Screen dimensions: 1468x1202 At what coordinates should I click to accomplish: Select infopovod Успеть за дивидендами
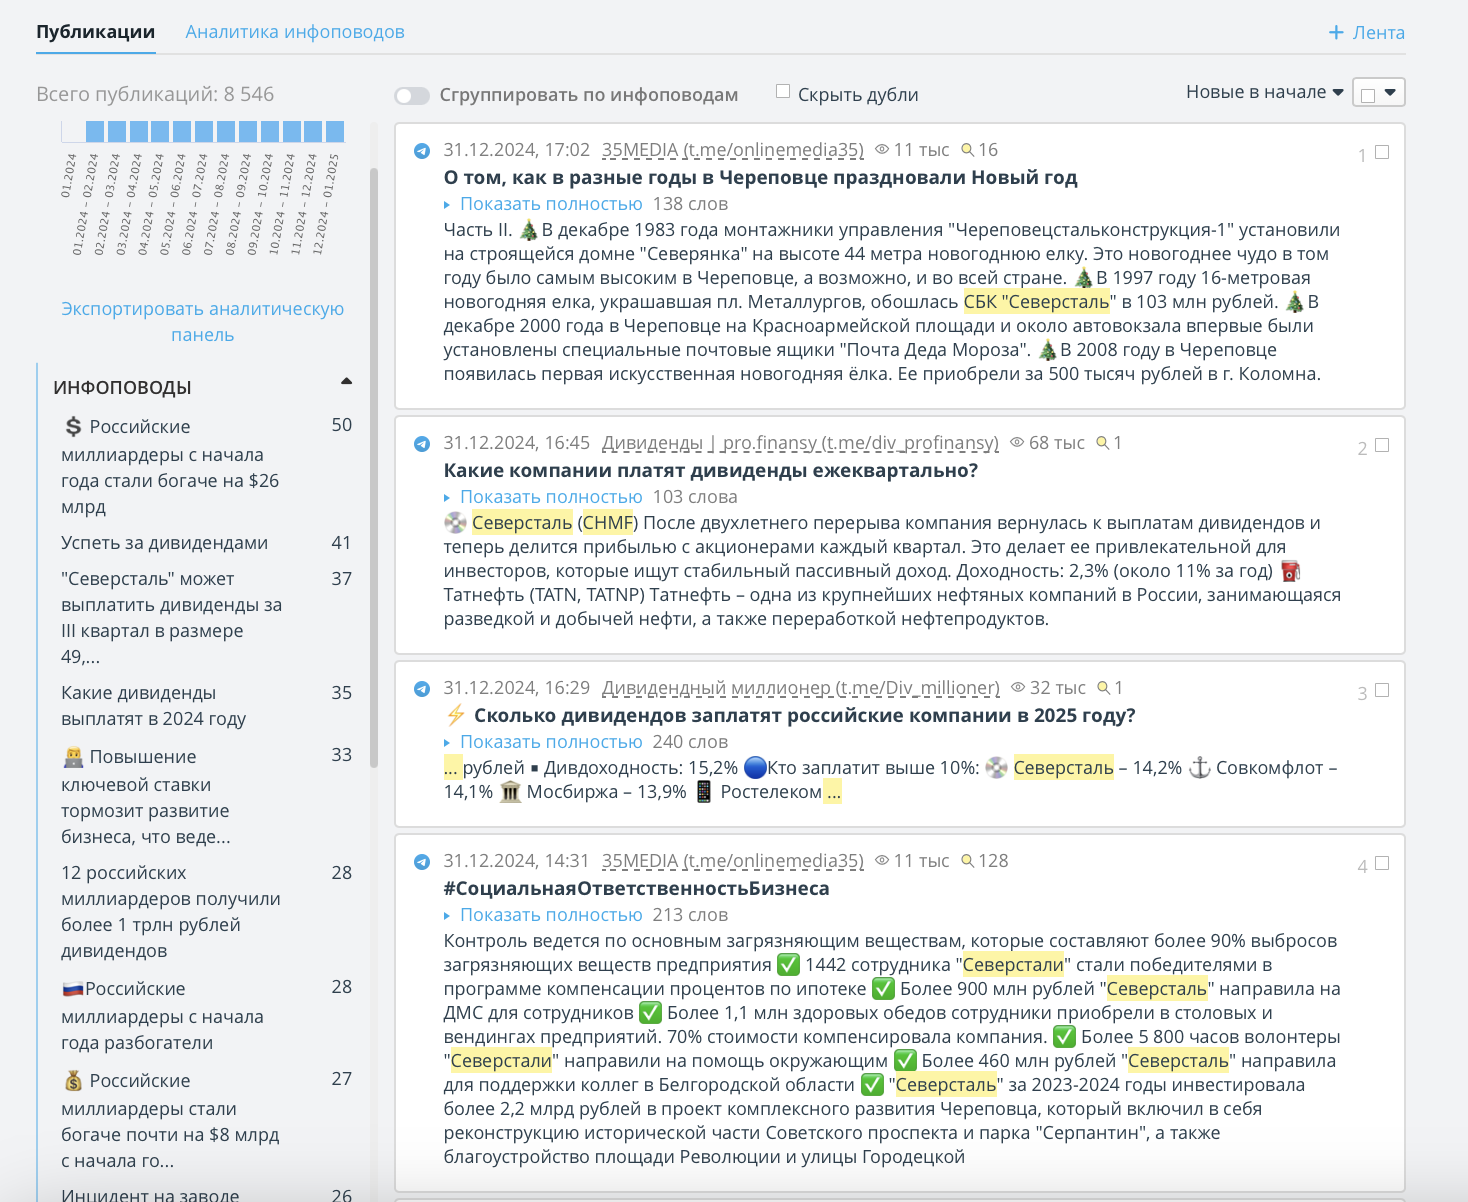click(165, 543)
